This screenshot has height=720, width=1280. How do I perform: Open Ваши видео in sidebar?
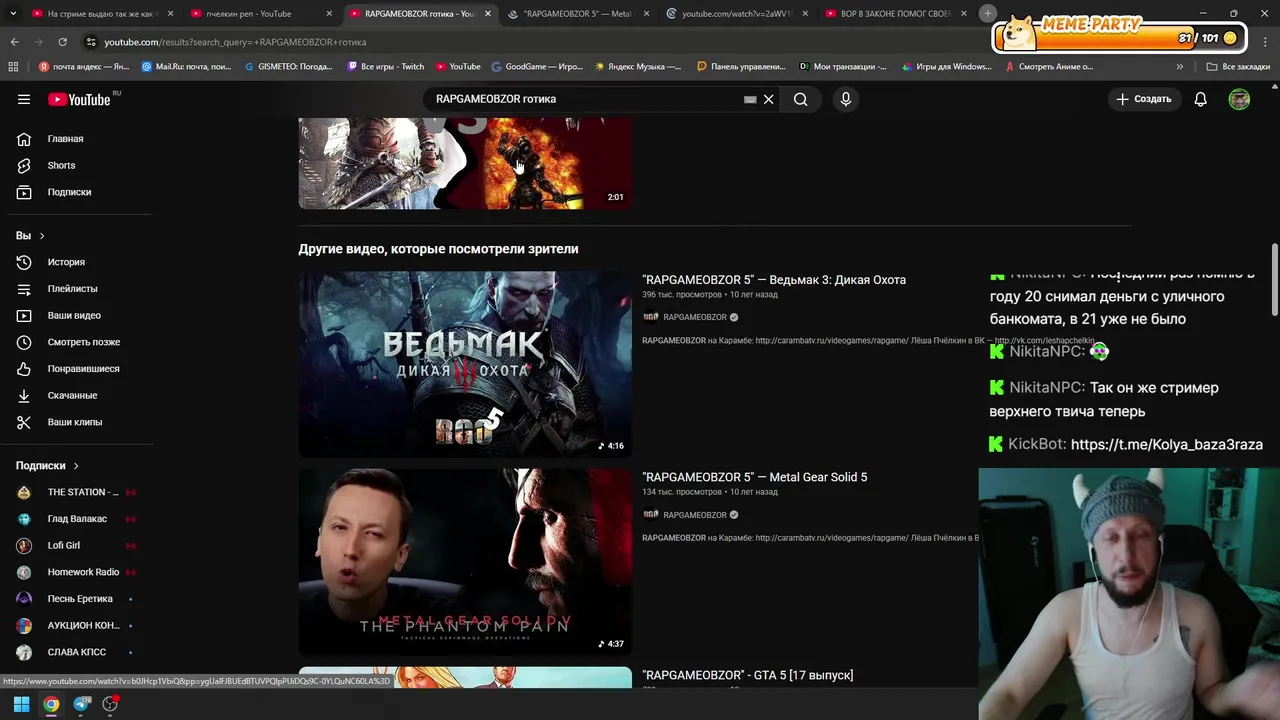pyautogui.click(x=76, y=315)
